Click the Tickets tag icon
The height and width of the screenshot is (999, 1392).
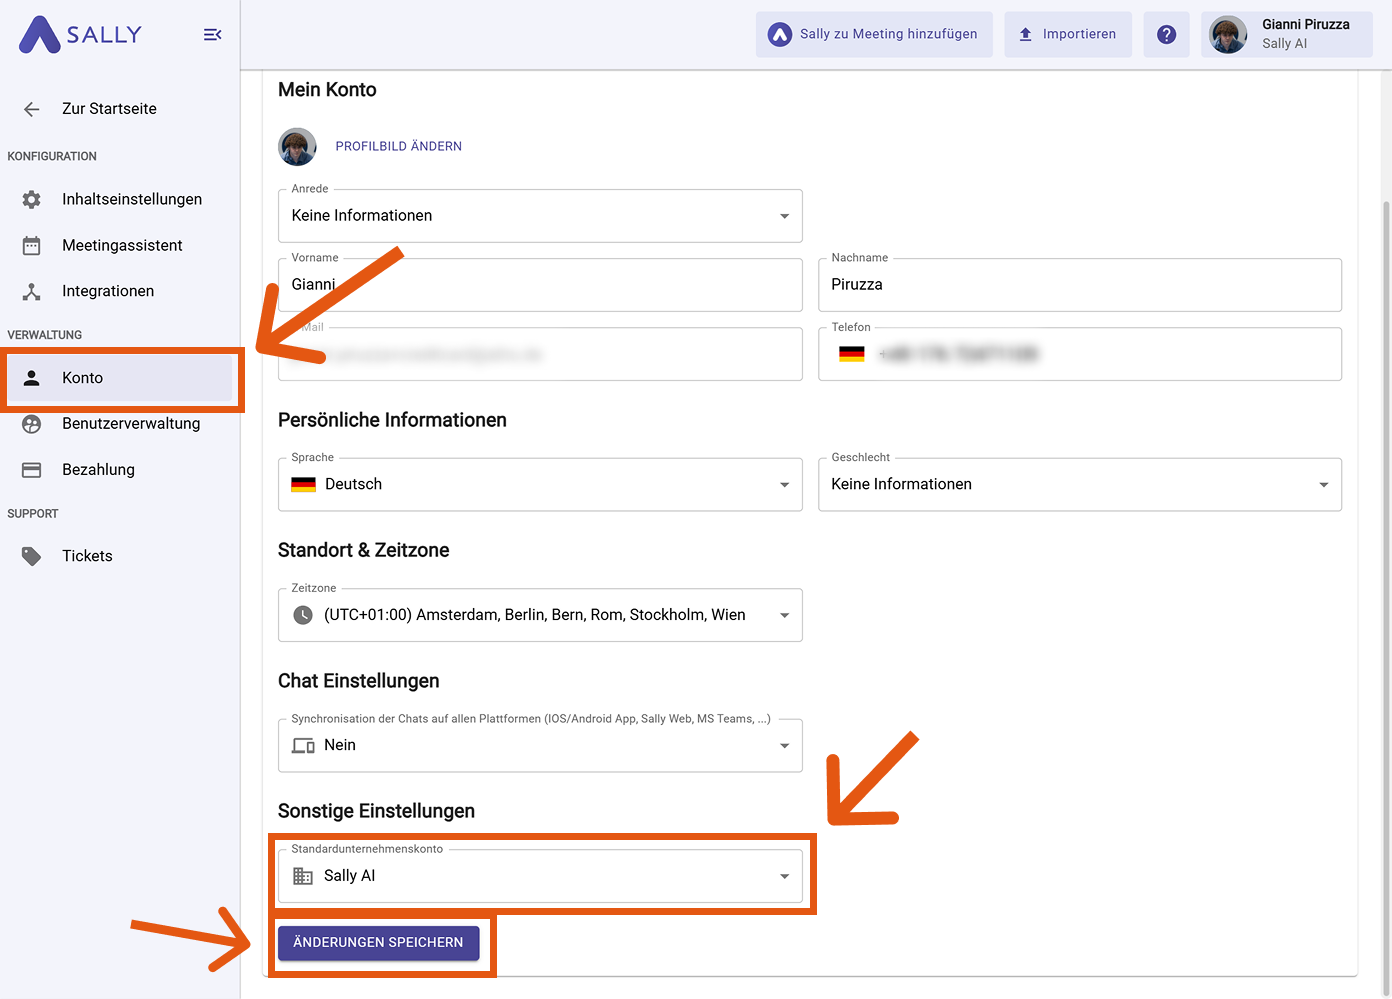click(x=32, y=556)
